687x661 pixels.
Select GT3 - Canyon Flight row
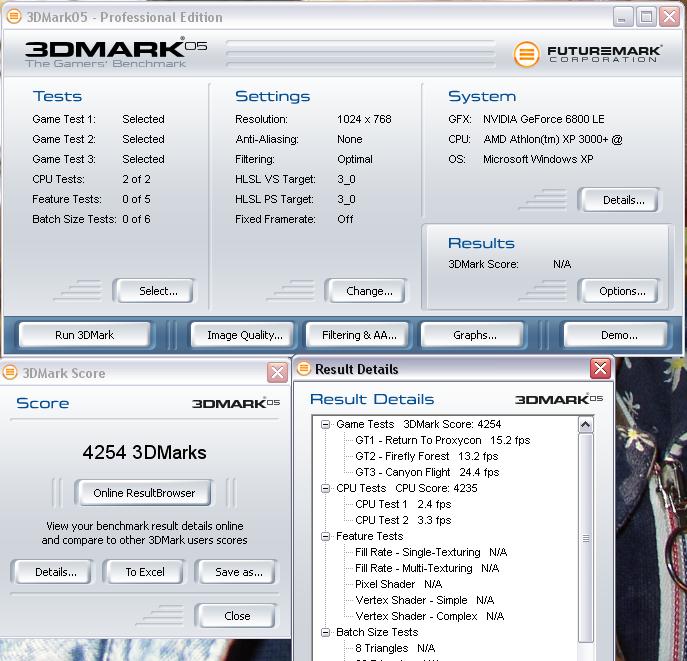tap(427, 472)
